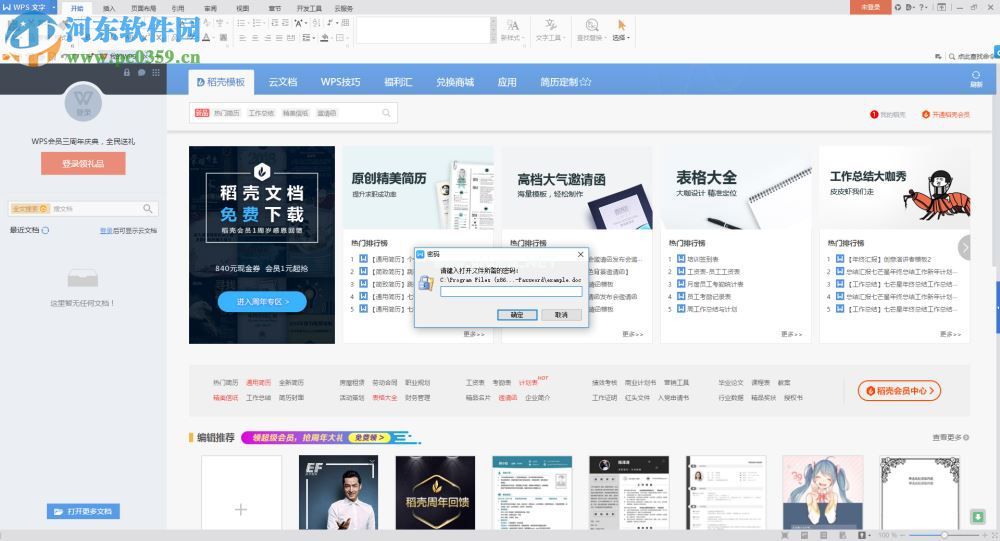Open the 稻壳文档免费下载 banner
This screenshot has width=1000, height=541.
[x=262, y=245]
